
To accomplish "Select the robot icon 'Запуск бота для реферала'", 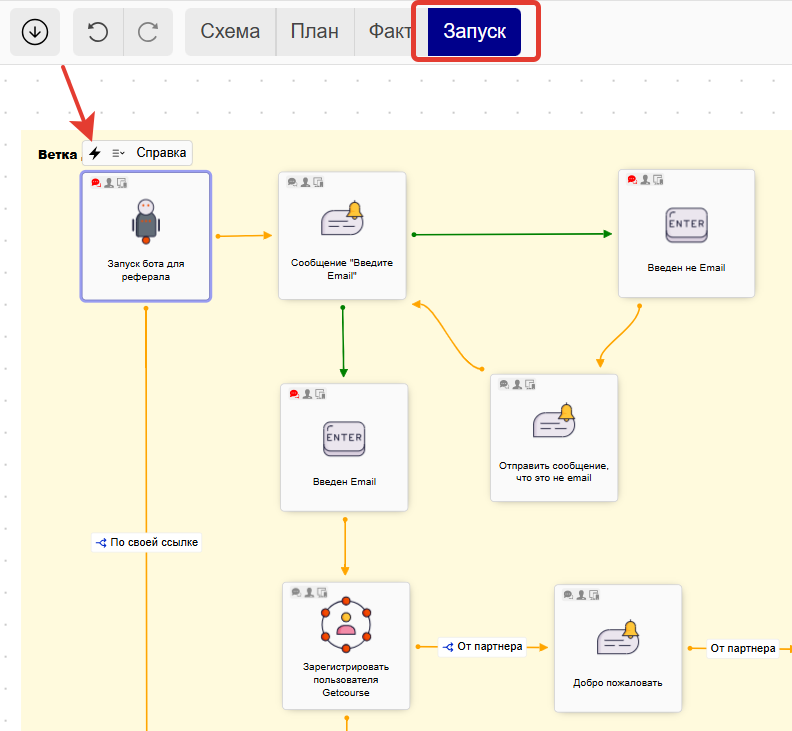I will tap(146, 221).
